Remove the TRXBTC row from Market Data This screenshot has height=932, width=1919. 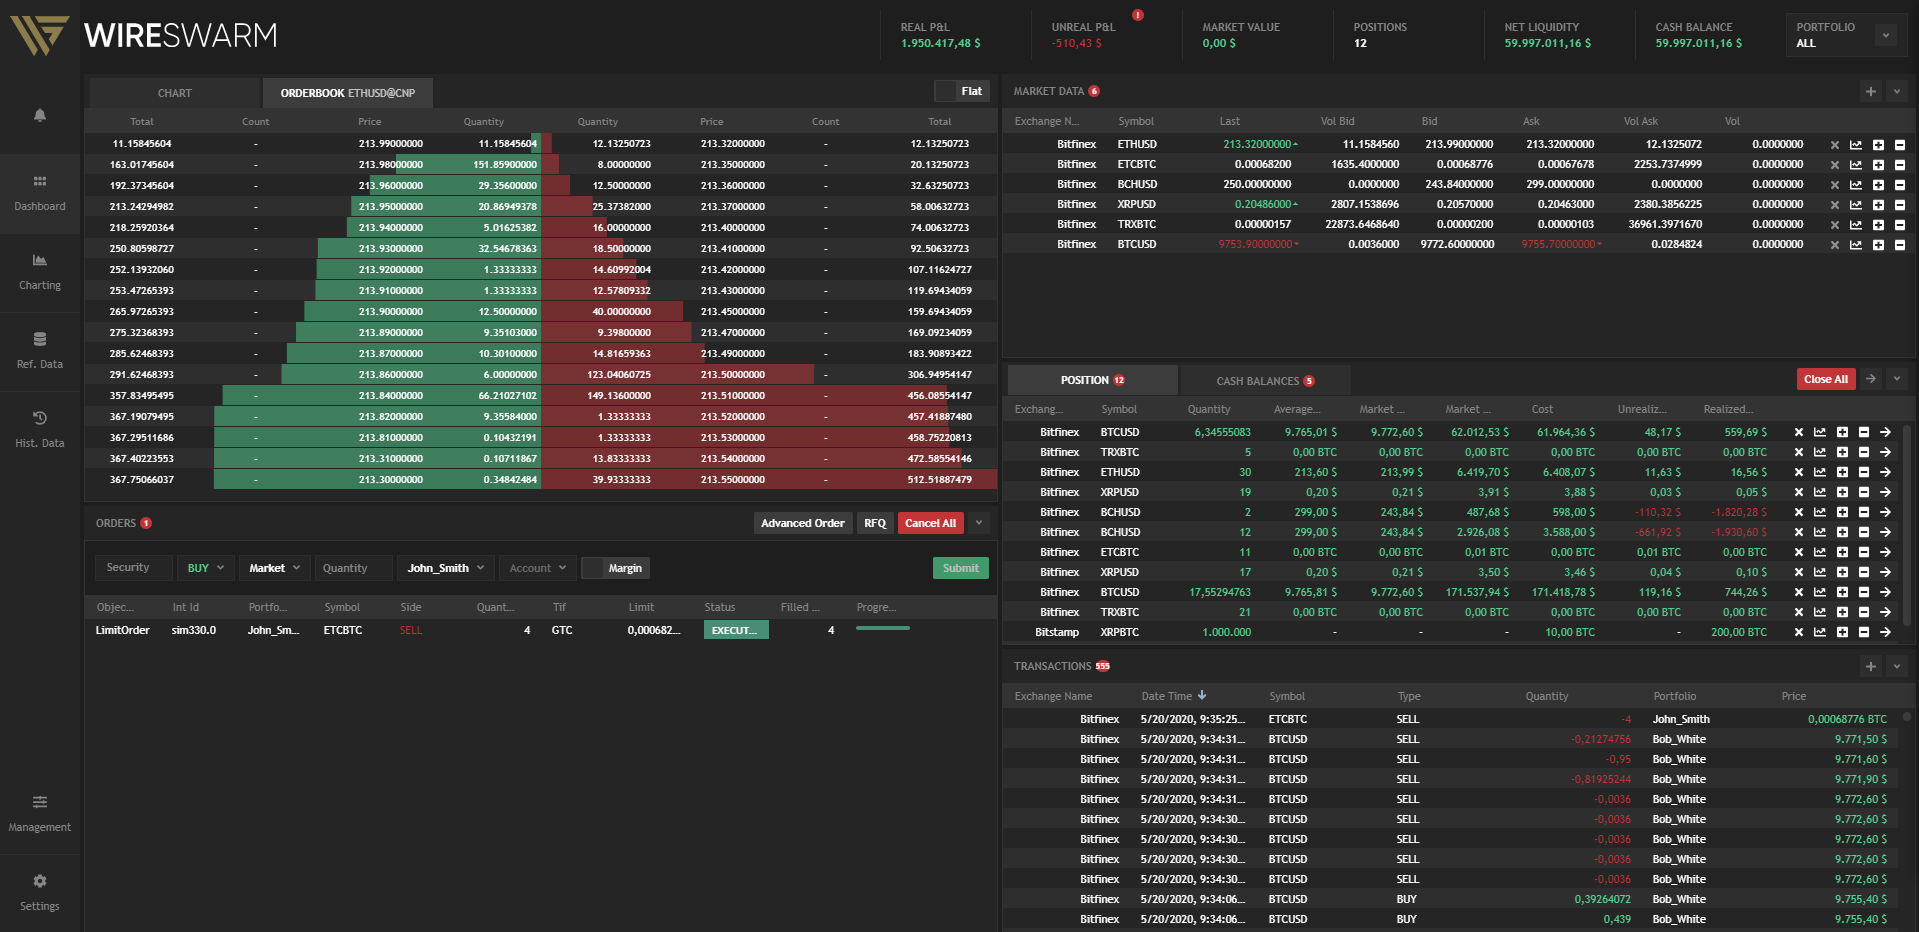pos(1834,225)
